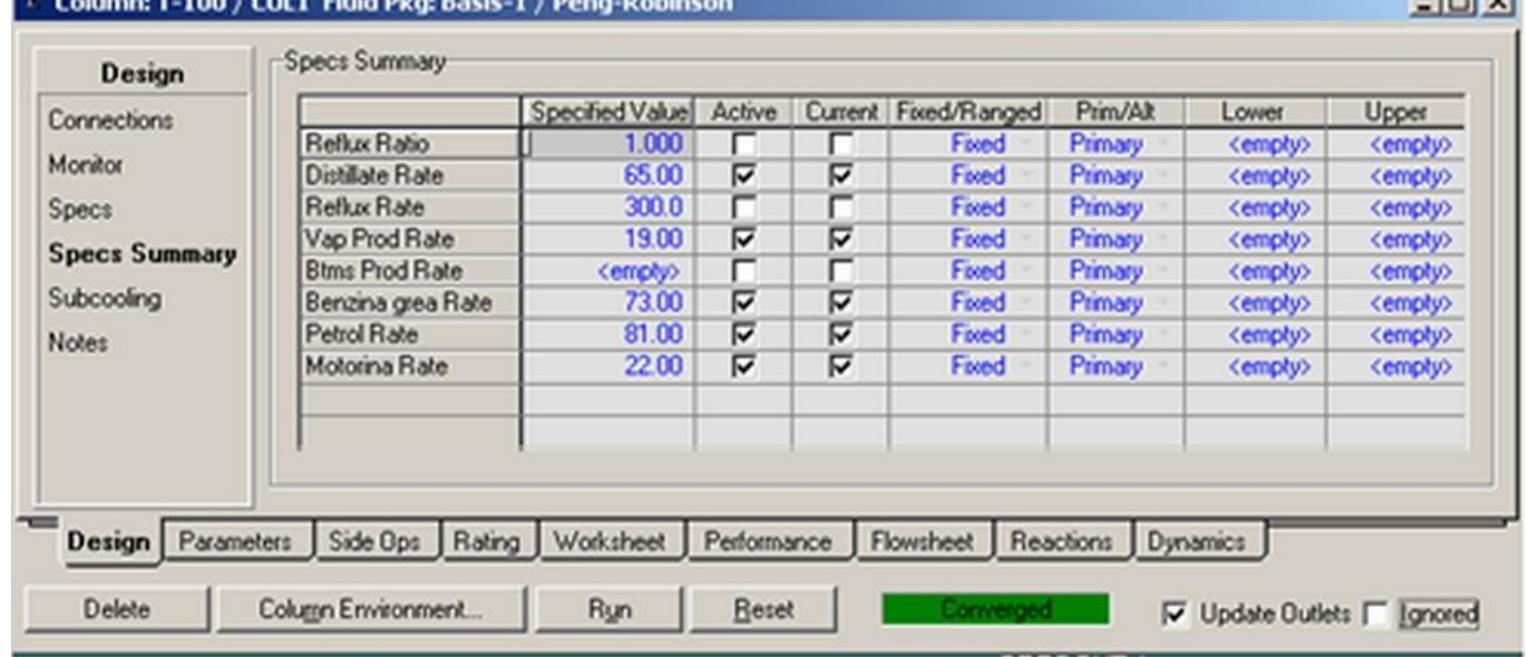The image size is (1526, 657).
Task: Go to the Performance tab
Action: pos(768,542)
